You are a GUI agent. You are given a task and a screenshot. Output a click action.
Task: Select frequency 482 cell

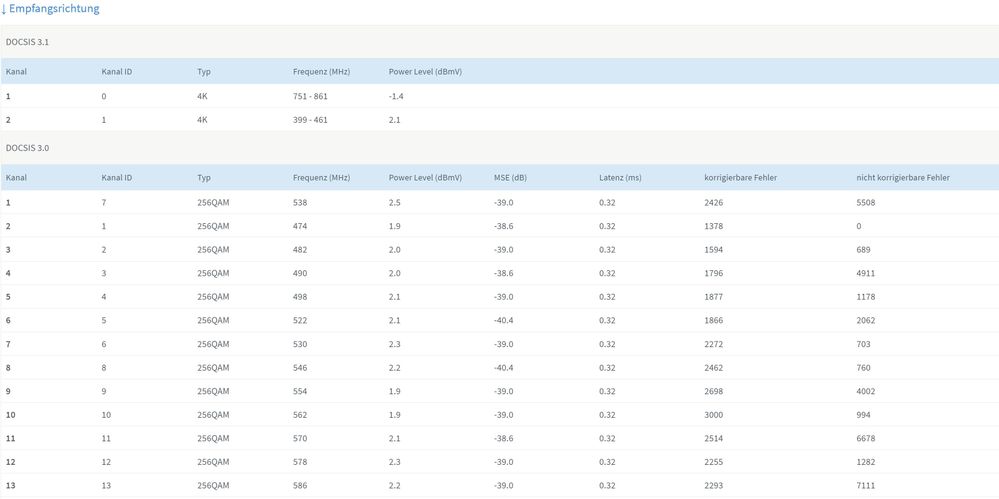point(300,250)
